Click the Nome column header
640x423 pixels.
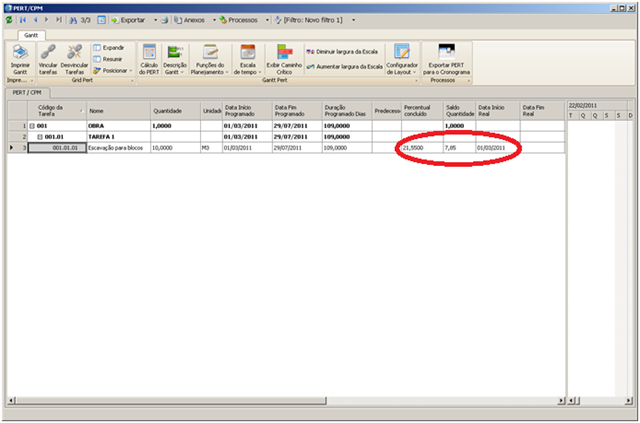[x=119, y=111]
